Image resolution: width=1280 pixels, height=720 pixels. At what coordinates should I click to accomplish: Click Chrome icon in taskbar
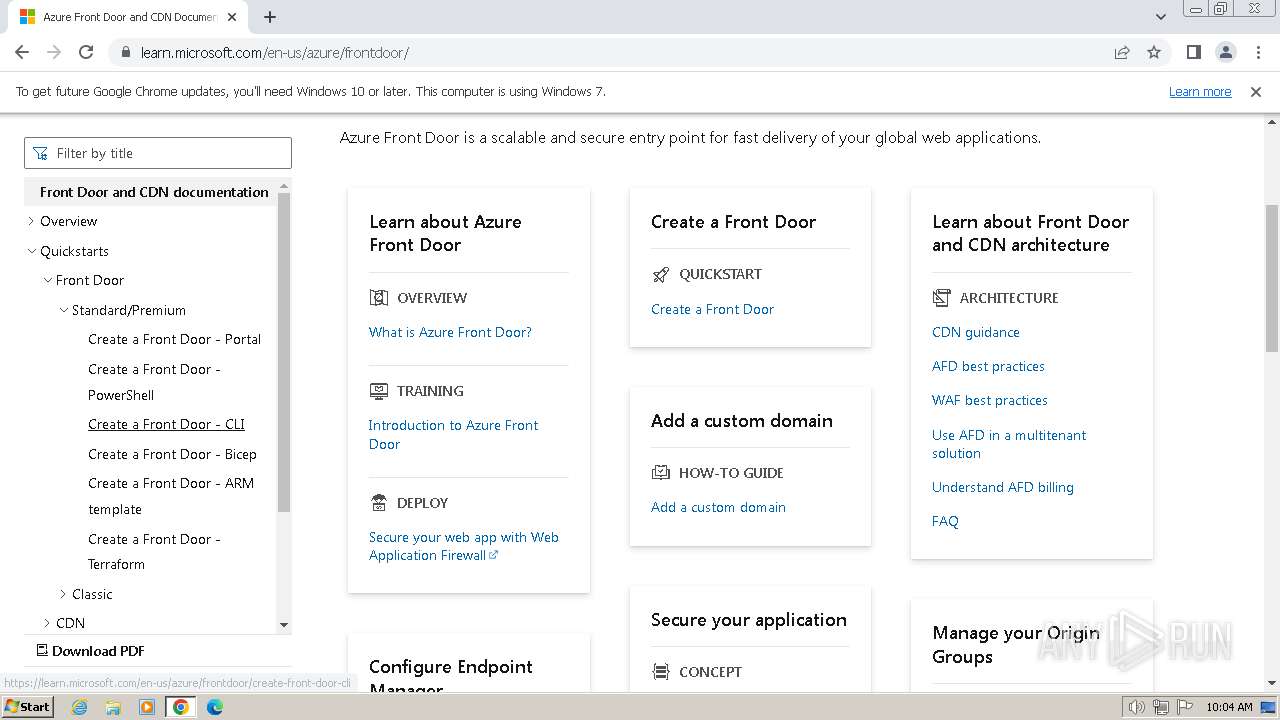click(181, 707)
